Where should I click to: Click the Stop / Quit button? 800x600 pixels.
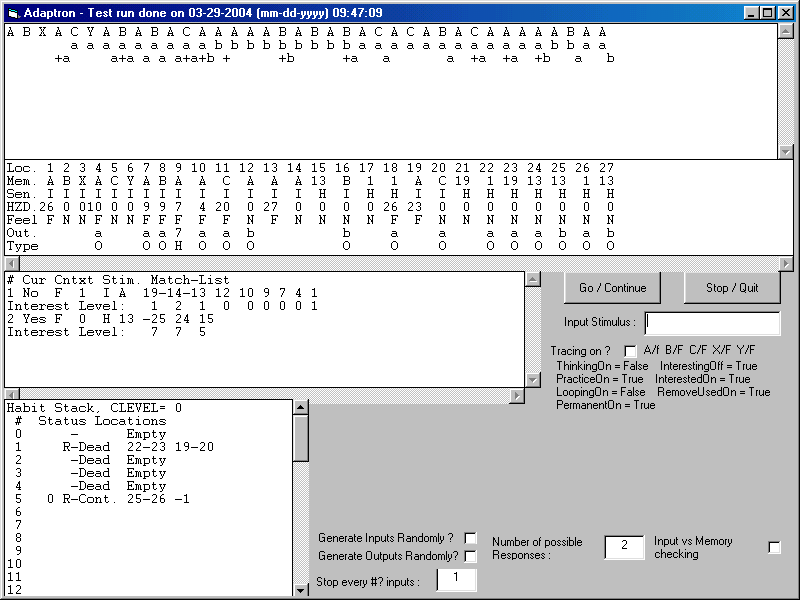(732, 288)
